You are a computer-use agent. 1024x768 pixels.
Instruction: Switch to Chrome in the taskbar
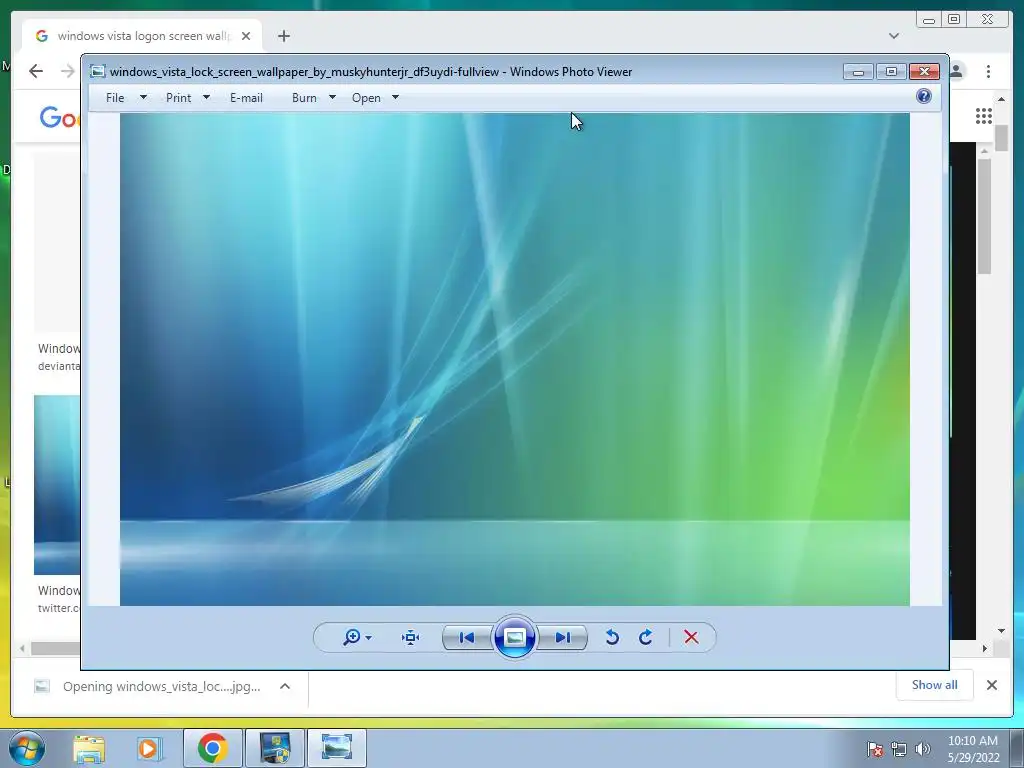pos(212,748)
